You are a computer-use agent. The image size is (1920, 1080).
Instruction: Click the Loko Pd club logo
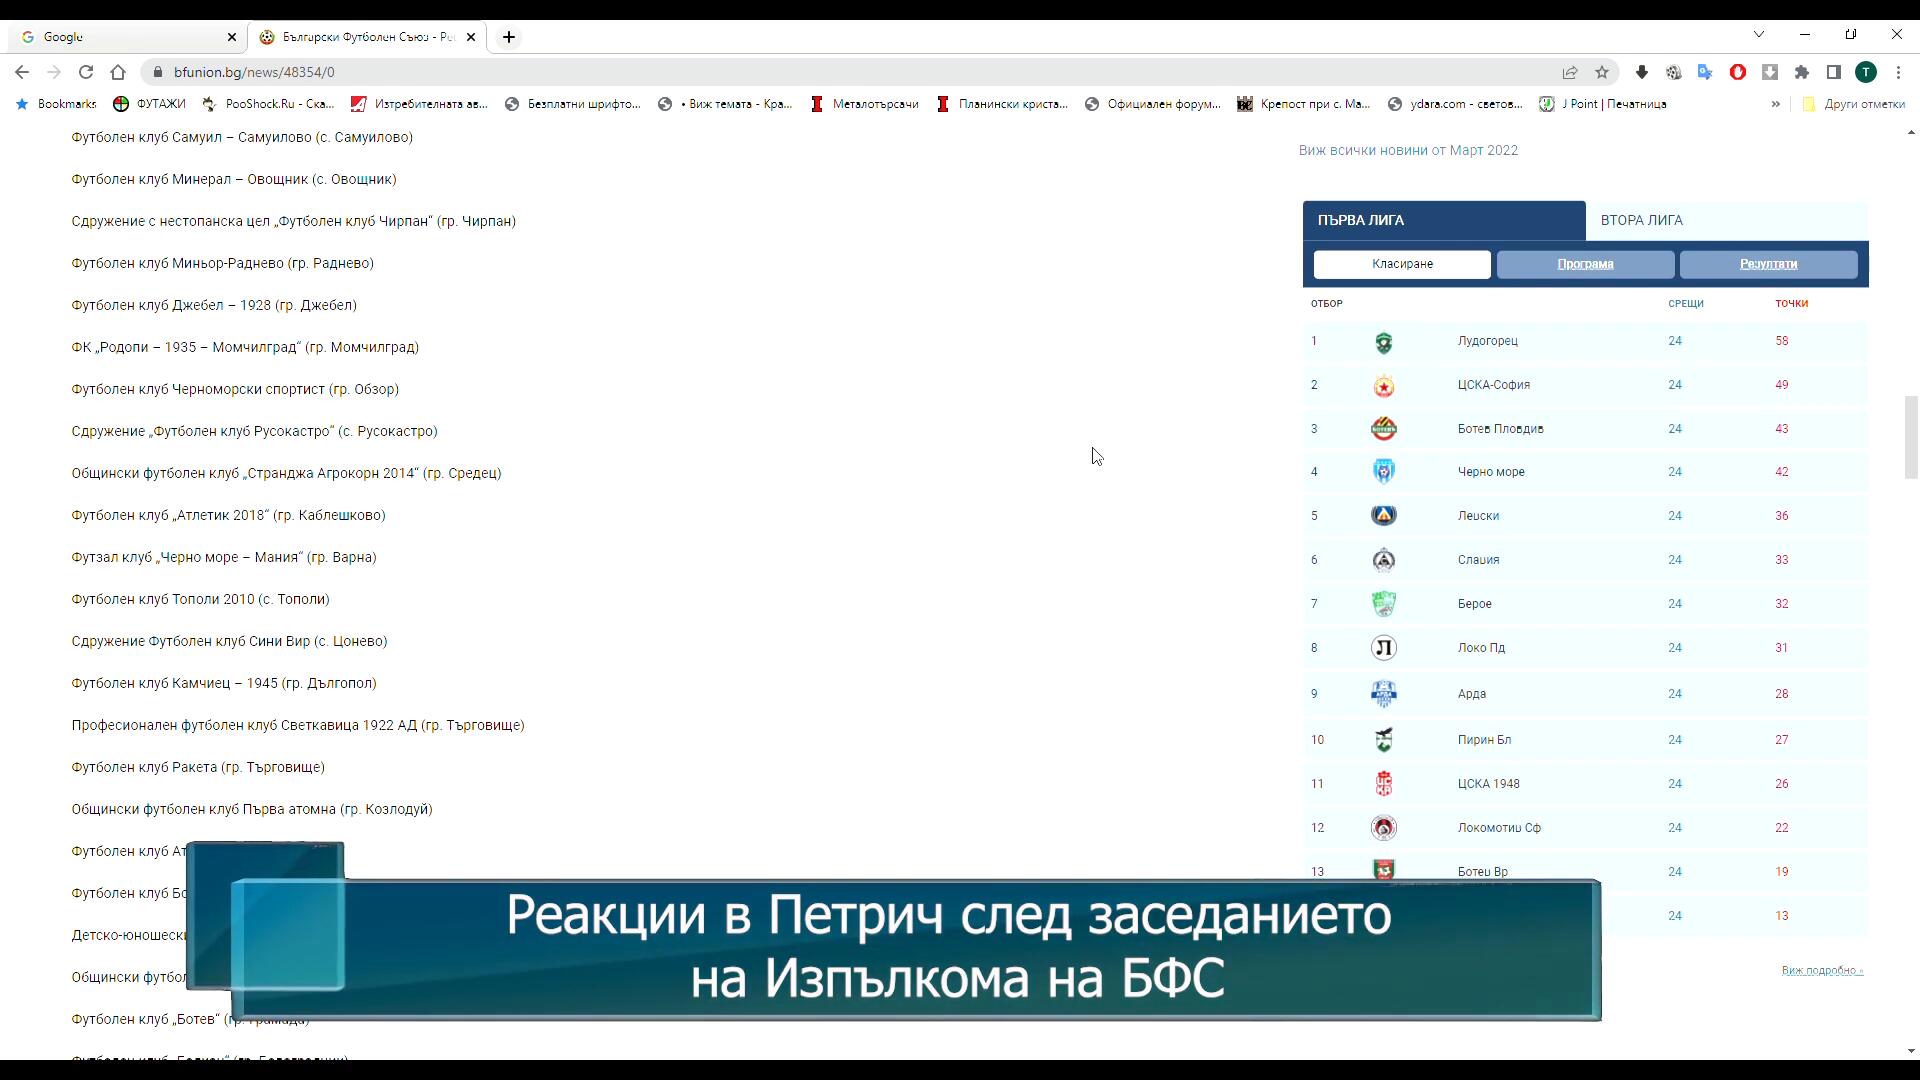tap(1383, 648)
